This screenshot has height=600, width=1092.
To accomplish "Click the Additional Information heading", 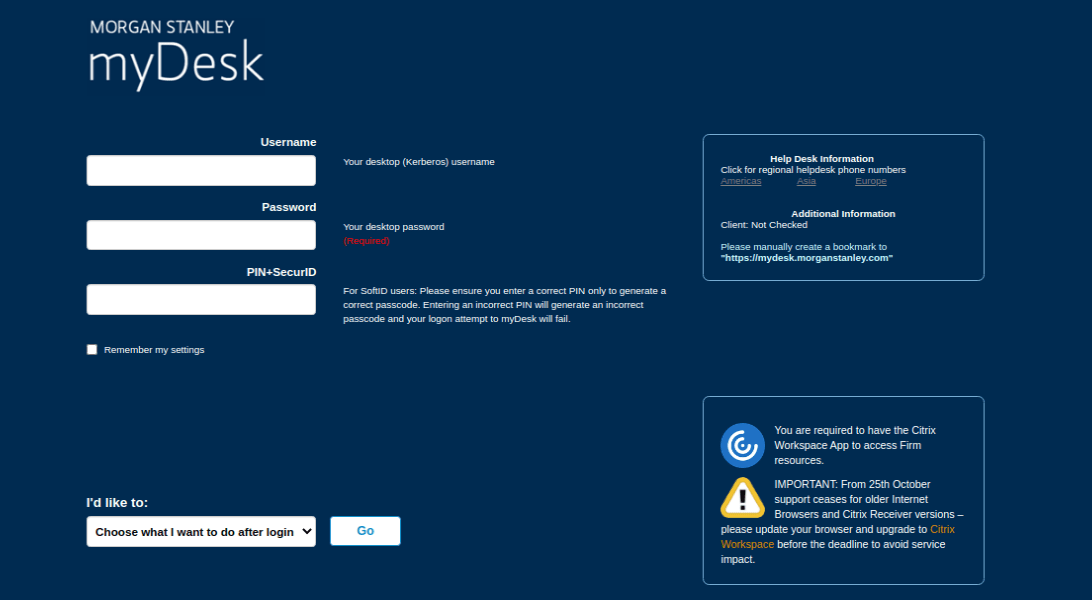I will (x=843, y=214).
